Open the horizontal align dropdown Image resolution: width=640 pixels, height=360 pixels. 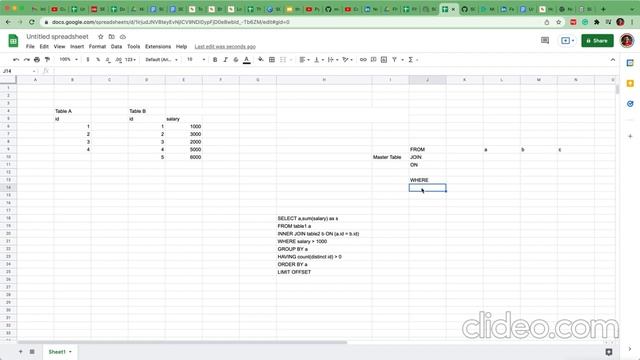[x=304, y=60]
